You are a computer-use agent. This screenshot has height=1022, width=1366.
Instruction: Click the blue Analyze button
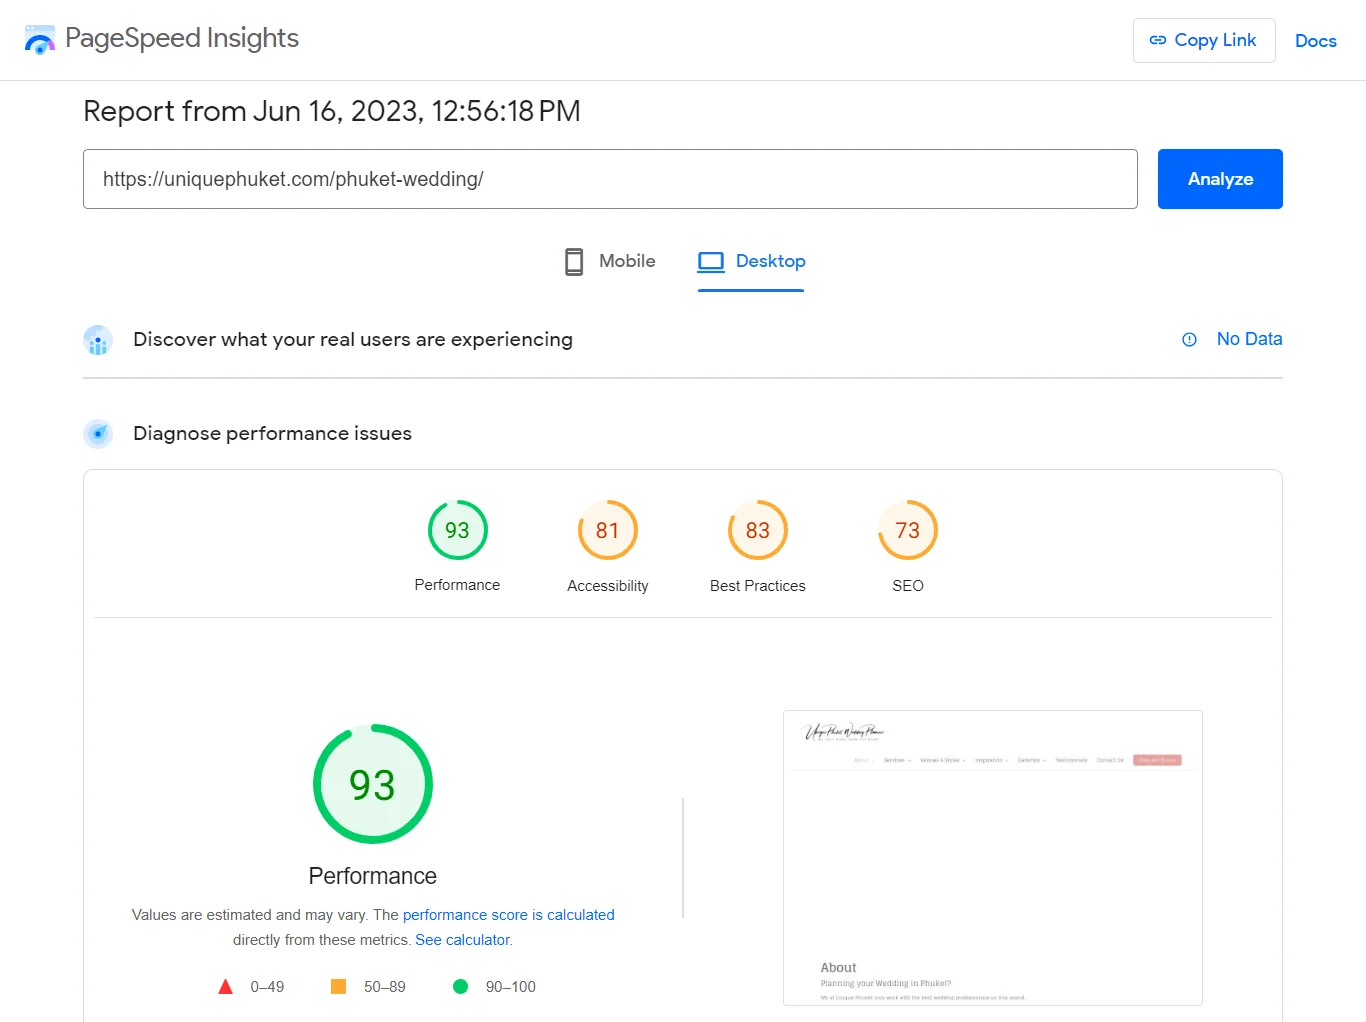[1220, 179]
